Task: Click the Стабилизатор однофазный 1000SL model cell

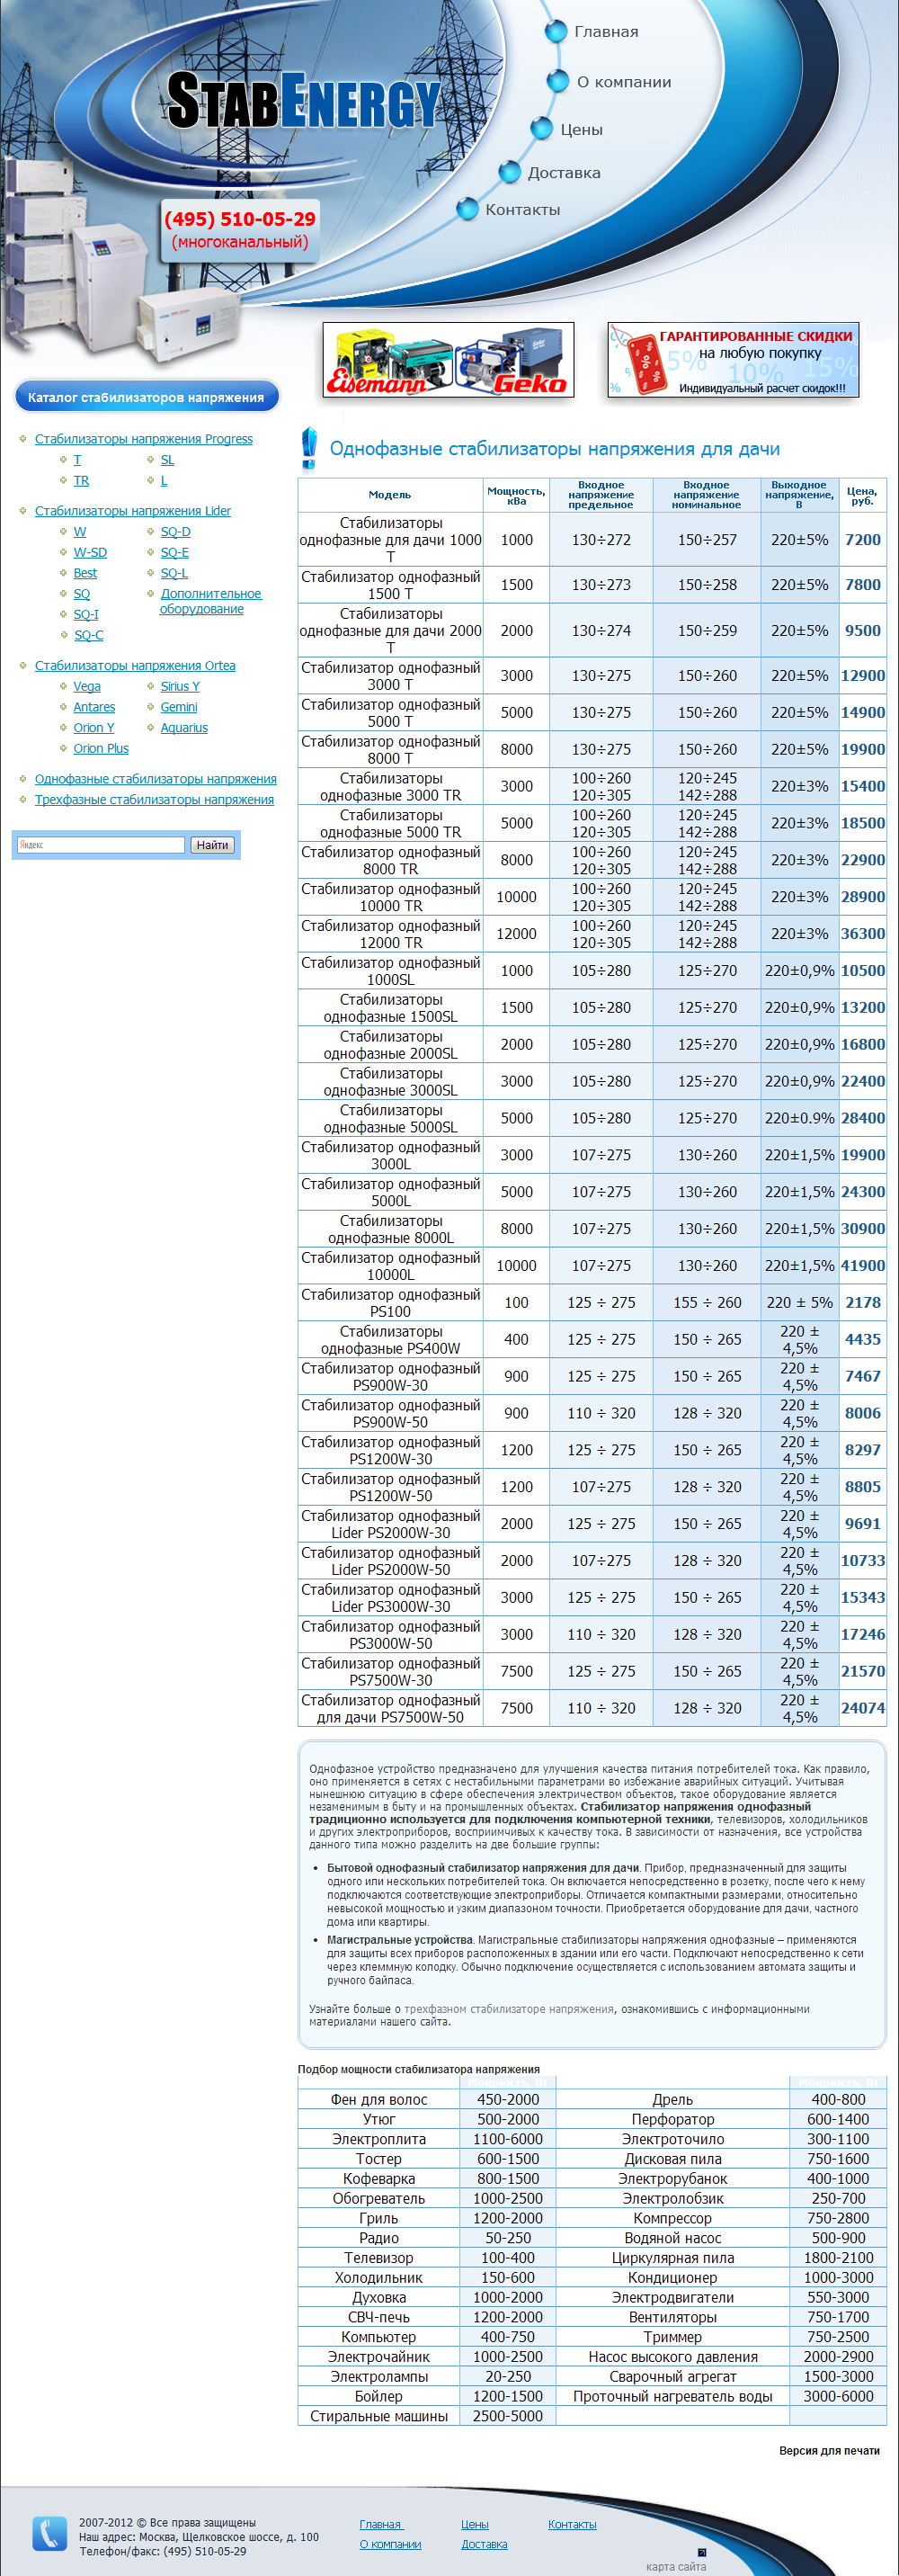Action: [390, 971]
